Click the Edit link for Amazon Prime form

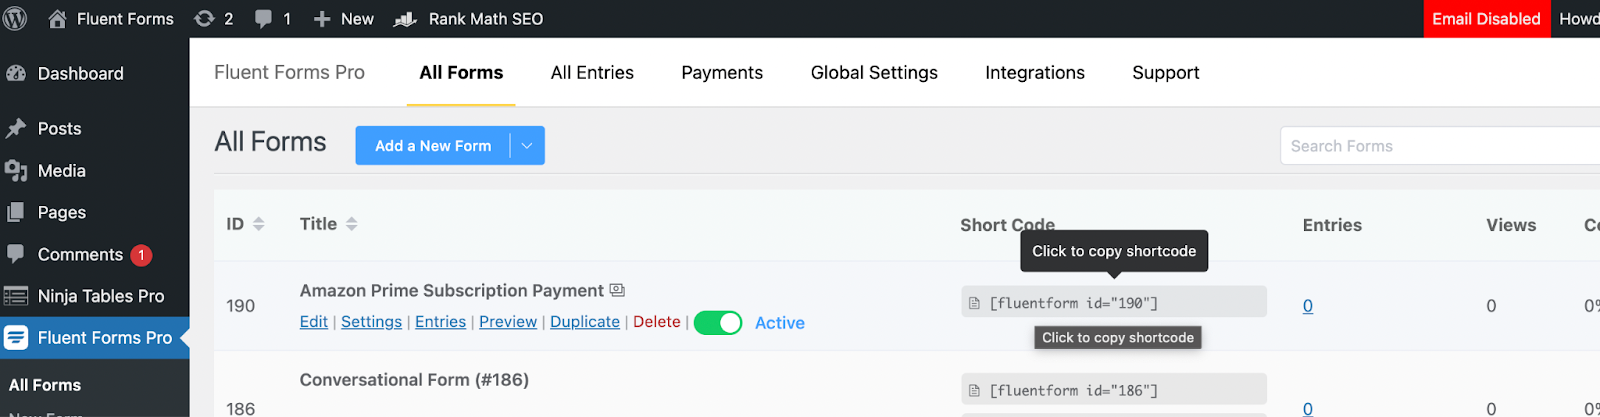click(314, 322)
